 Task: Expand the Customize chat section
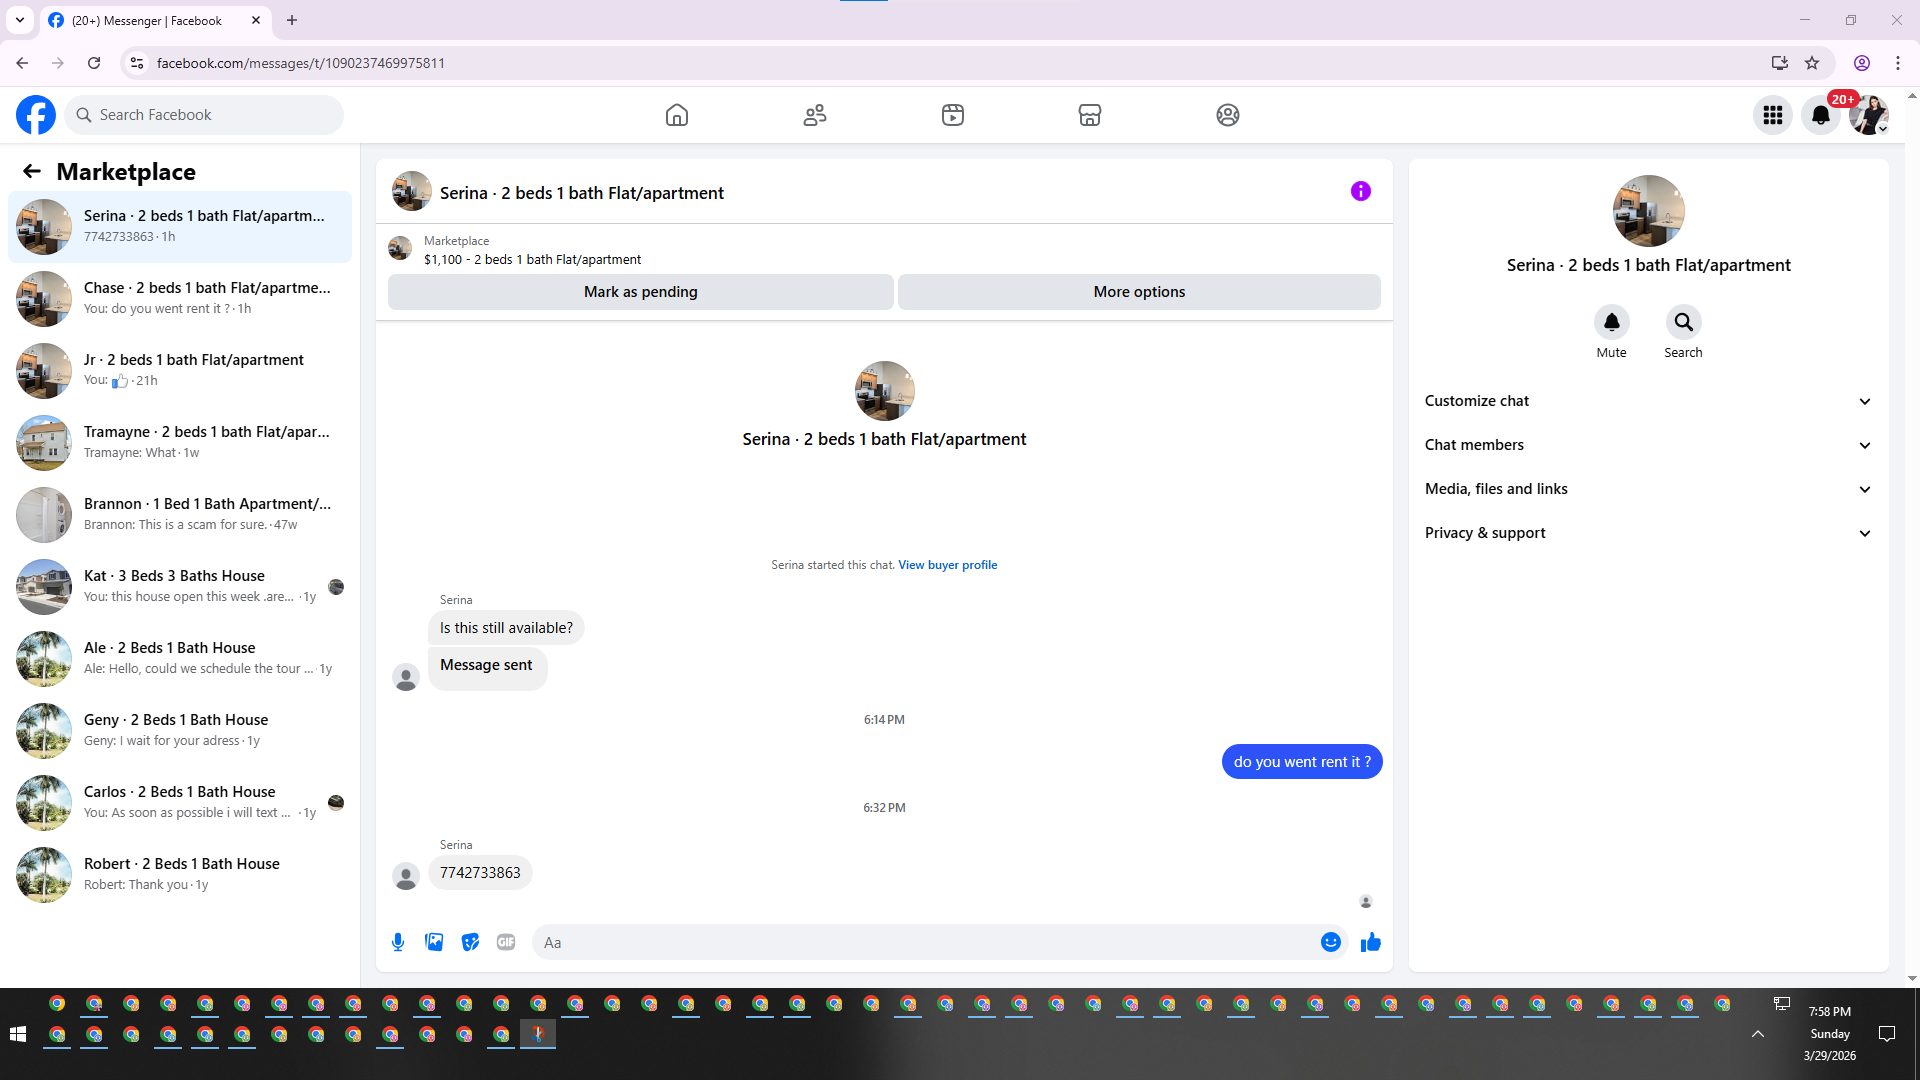1649,401
